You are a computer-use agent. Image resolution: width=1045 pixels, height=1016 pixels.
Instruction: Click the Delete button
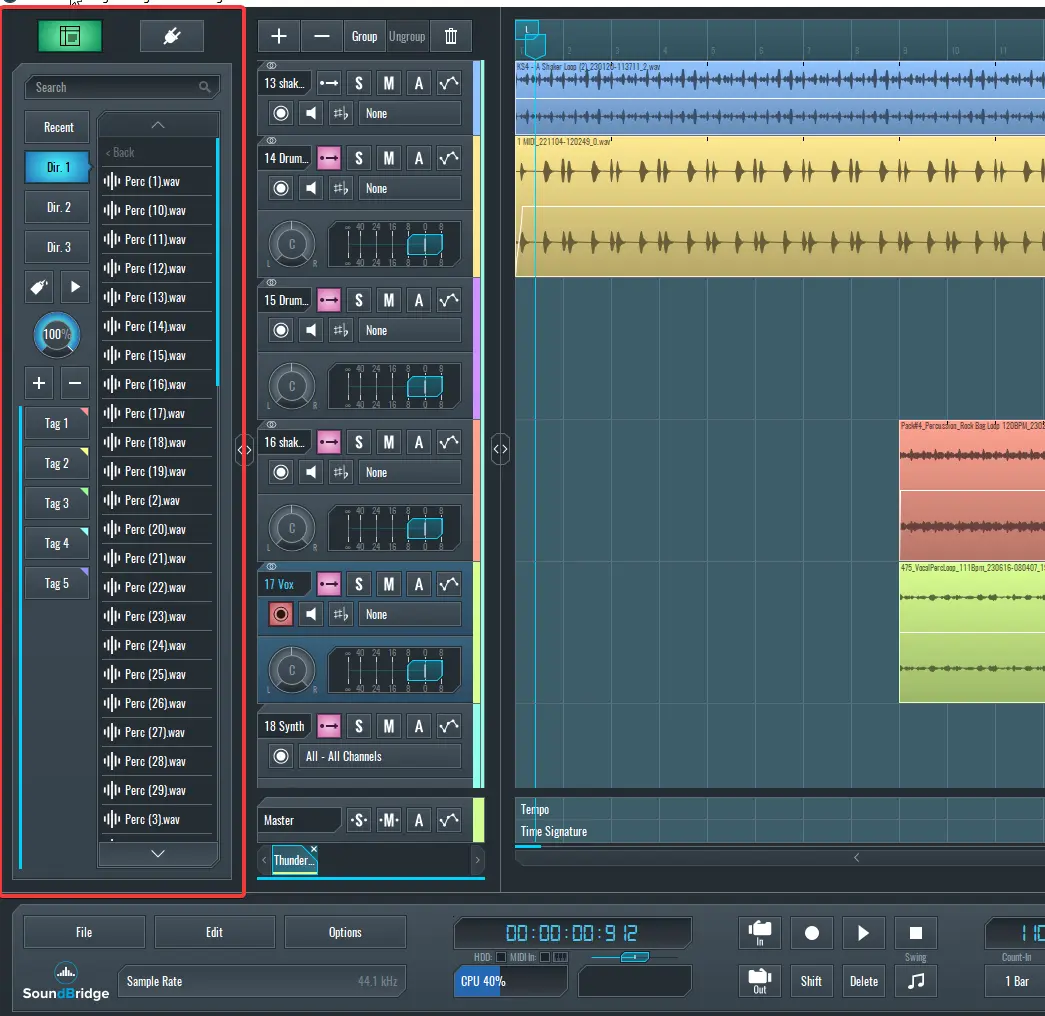pos(863,981)
